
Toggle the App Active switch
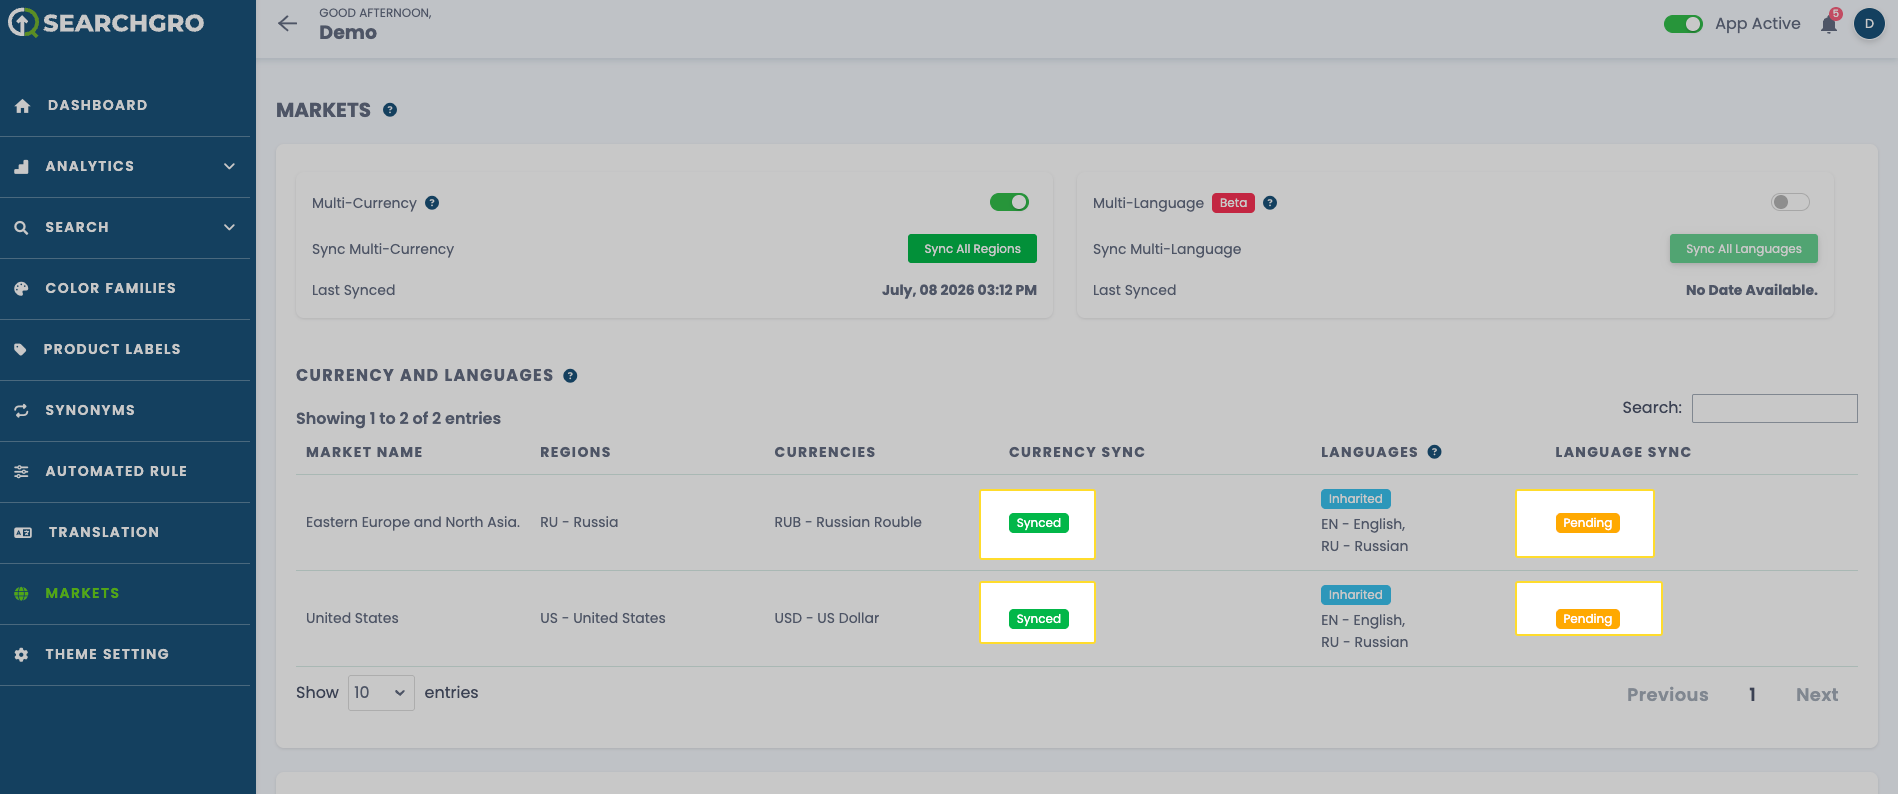point(1683,24)
